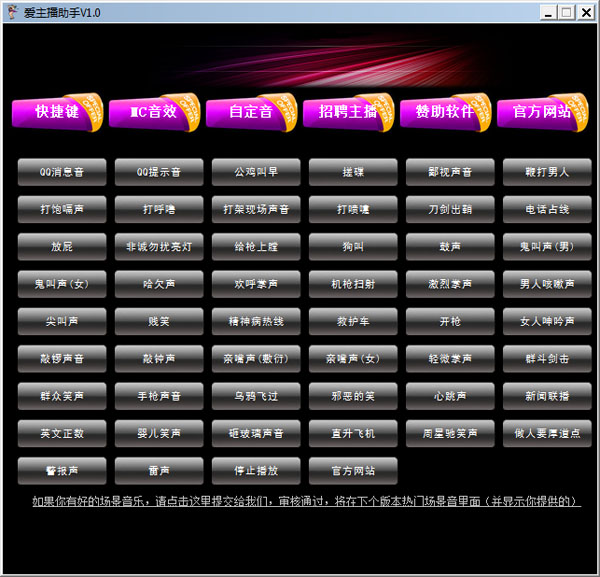Play the 开枪 sound
Image resolution: width=600 pixels, height=577 pixels.
coord(450,321)
